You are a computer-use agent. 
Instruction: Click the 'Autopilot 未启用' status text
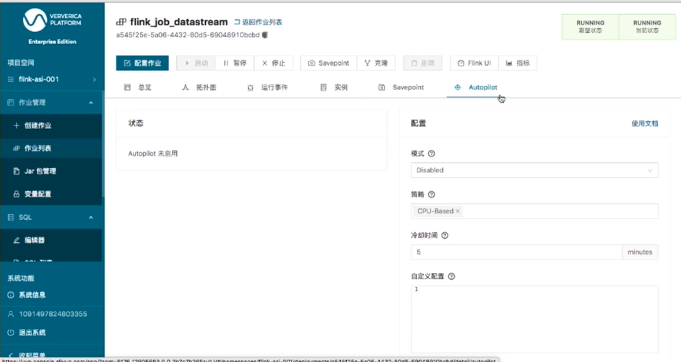(153, 154)
